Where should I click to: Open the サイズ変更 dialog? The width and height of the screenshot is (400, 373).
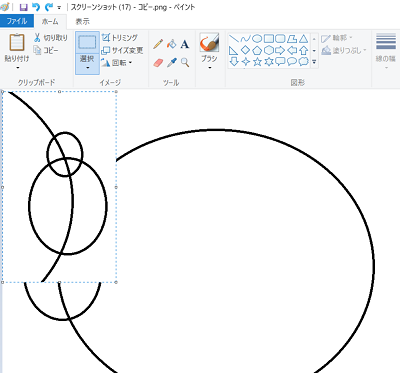coord(122,50)
